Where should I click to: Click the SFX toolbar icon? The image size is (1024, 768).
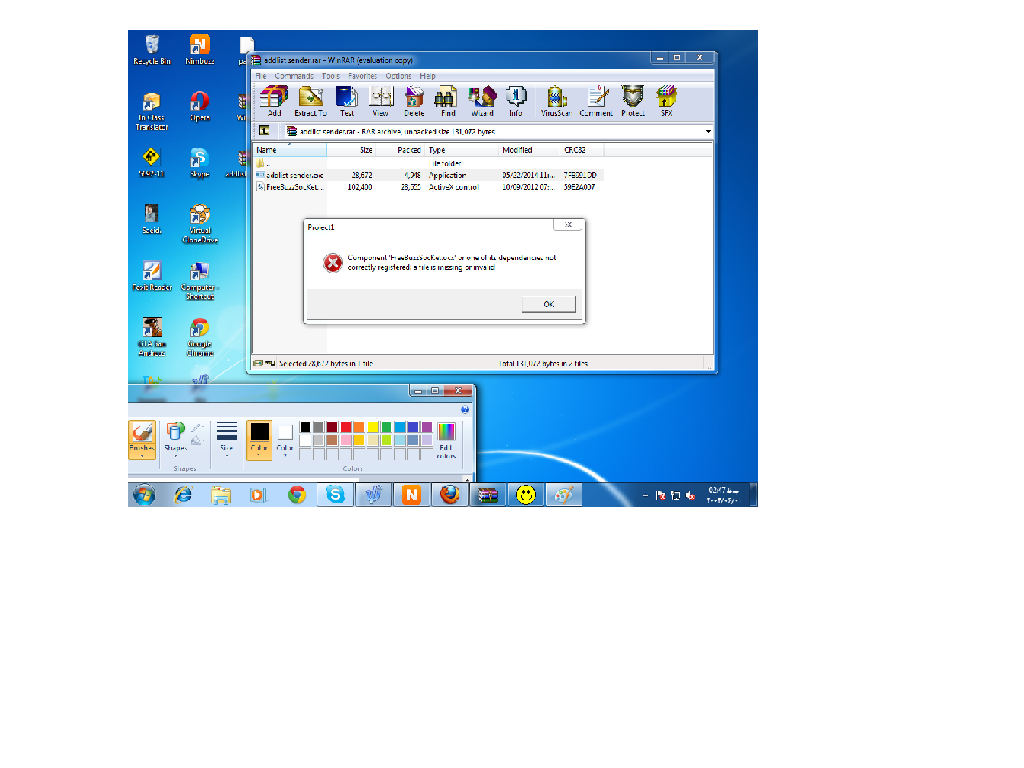pyautogui.click(x=666, y=101)
